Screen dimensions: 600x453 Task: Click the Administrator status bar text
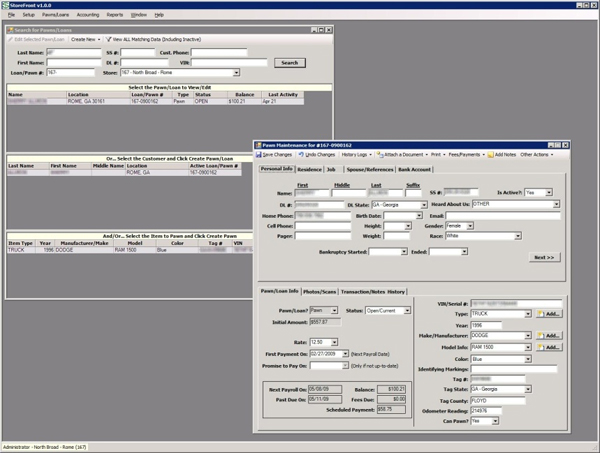pos(44,447)
